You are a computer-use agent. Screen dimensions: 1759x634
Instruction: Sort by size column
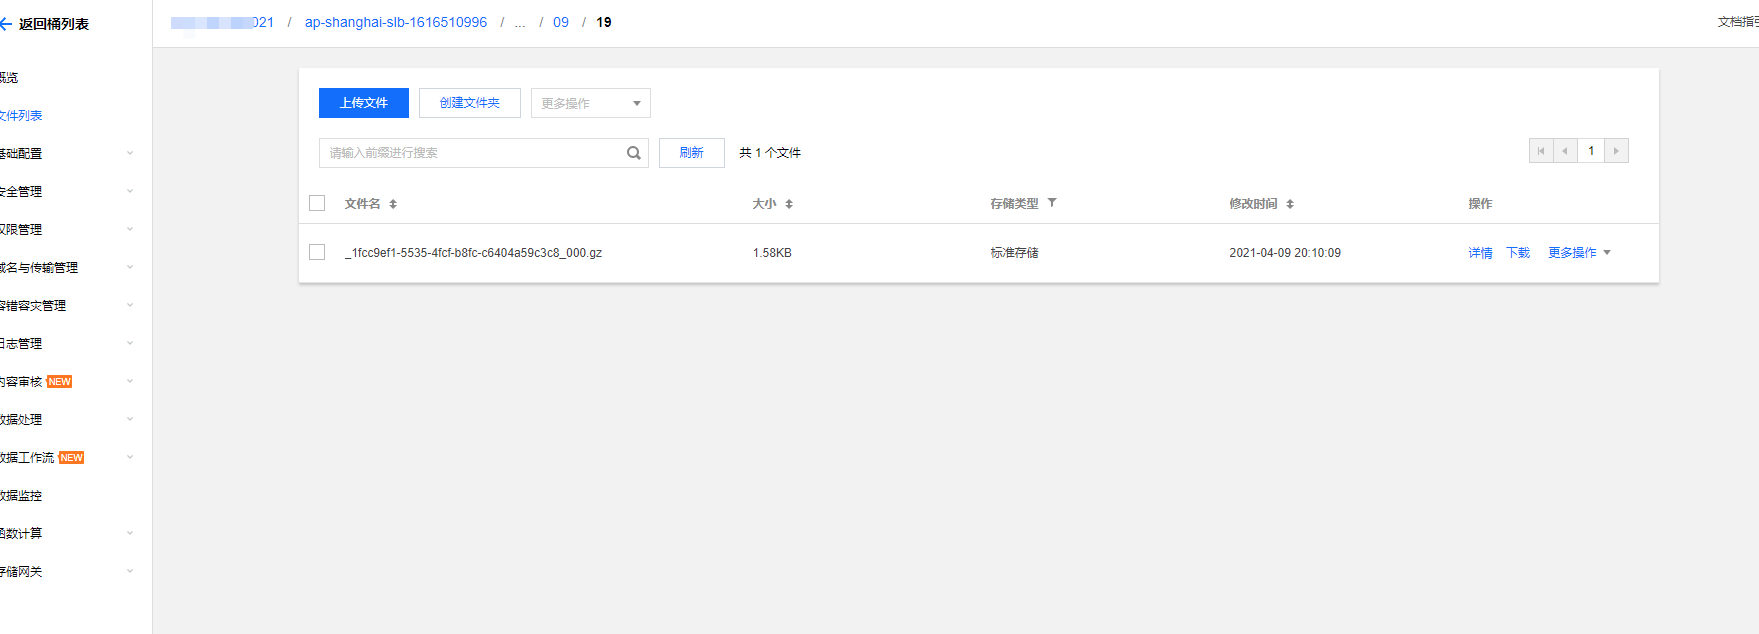click(x=789, y=204)
